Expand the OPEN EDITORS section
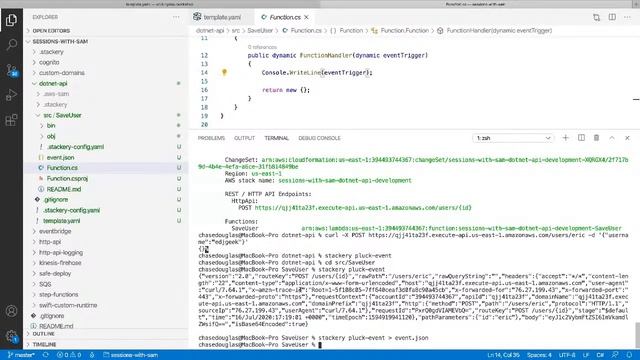This screenshot has width=640, height=360. 51,31
